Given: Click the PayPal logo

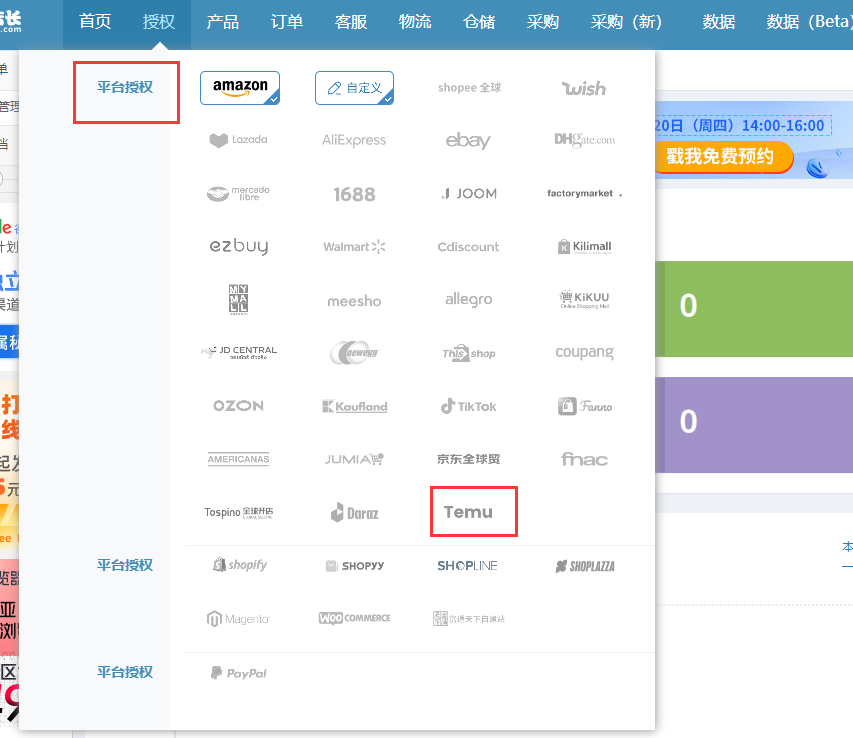Looking at the screenshot, I should pyautogui.click(x=238, y=673).
